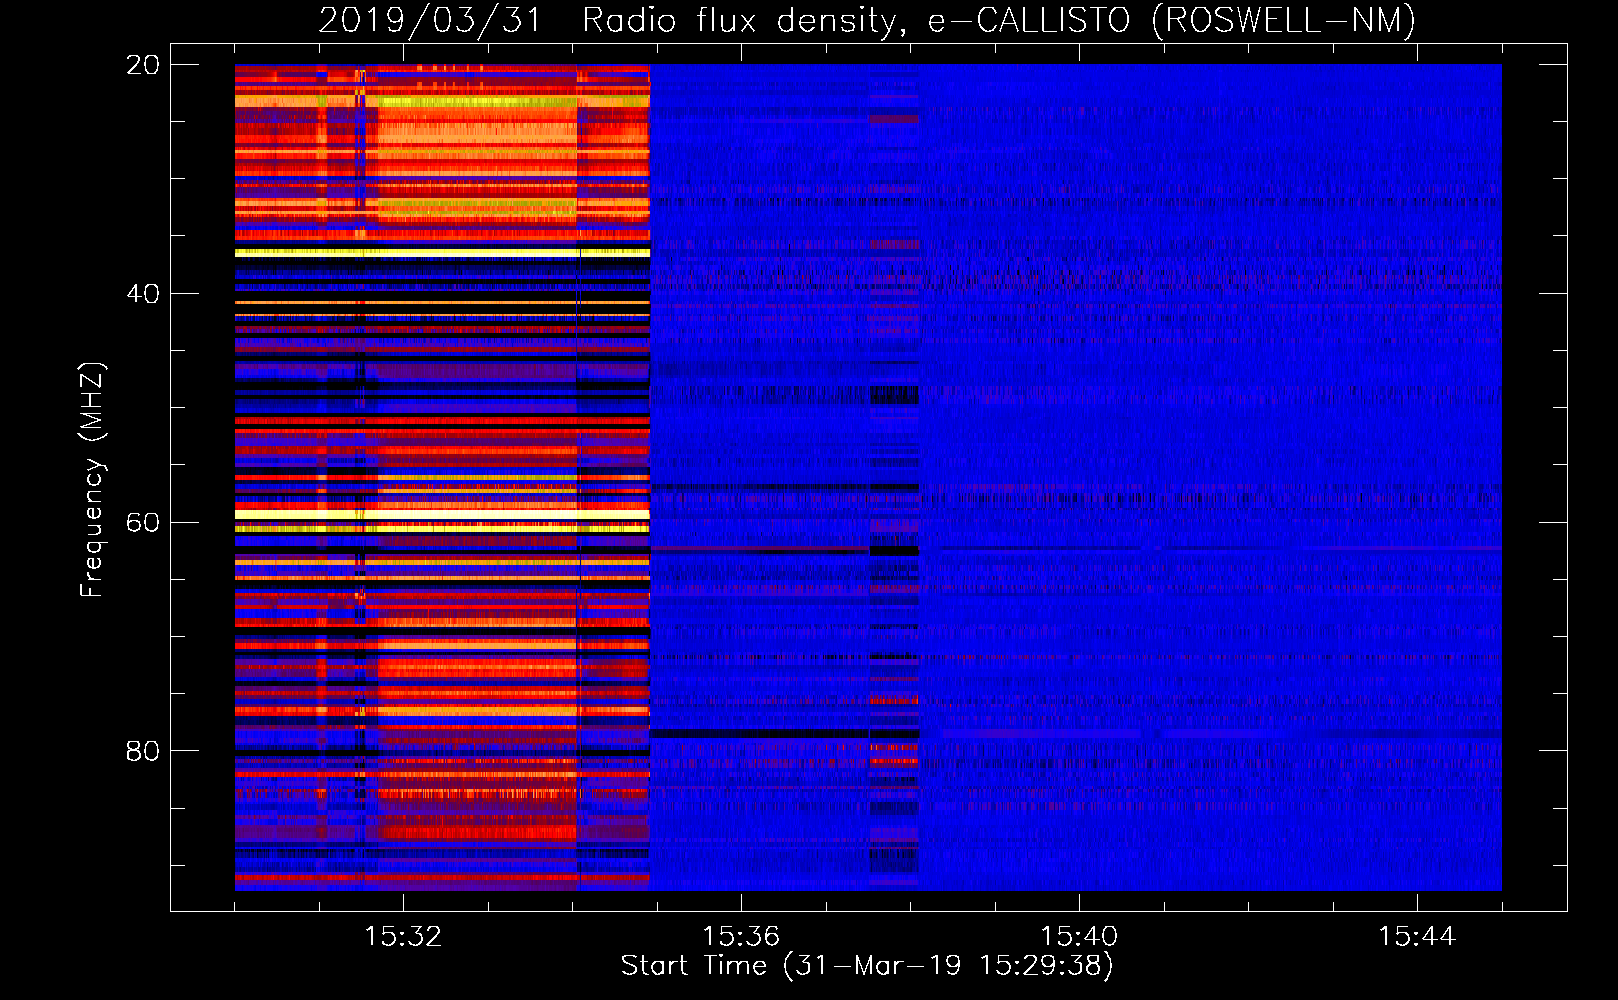Click the 80 frequency tick label
This screenshot has height=1000, width=1618.
(x=143, y=751)
